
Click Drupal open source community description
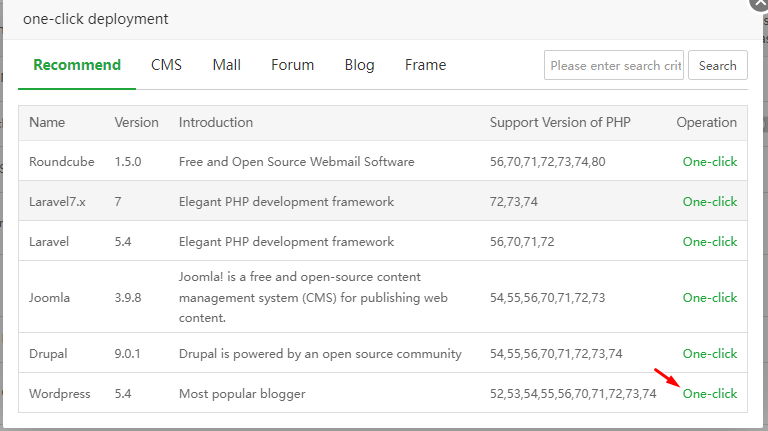[x=320, y=354]
